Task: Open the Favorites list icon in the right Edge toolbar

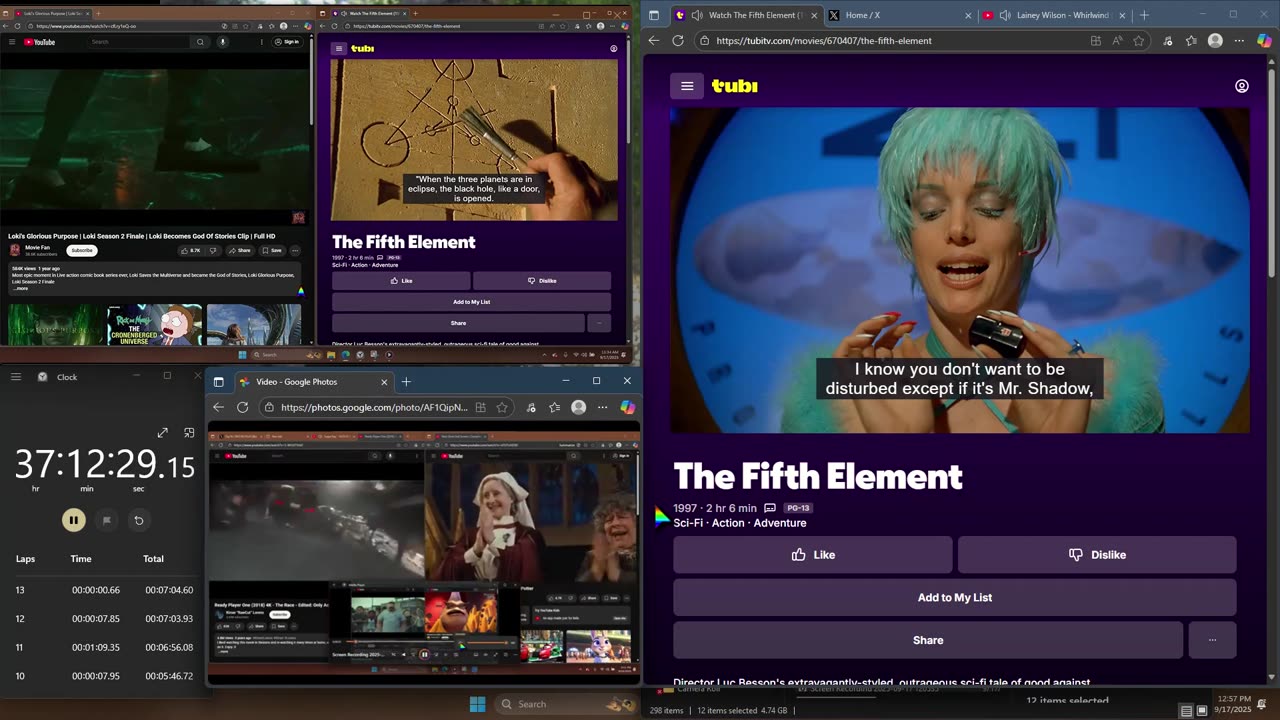Action: click(1191, 41)
